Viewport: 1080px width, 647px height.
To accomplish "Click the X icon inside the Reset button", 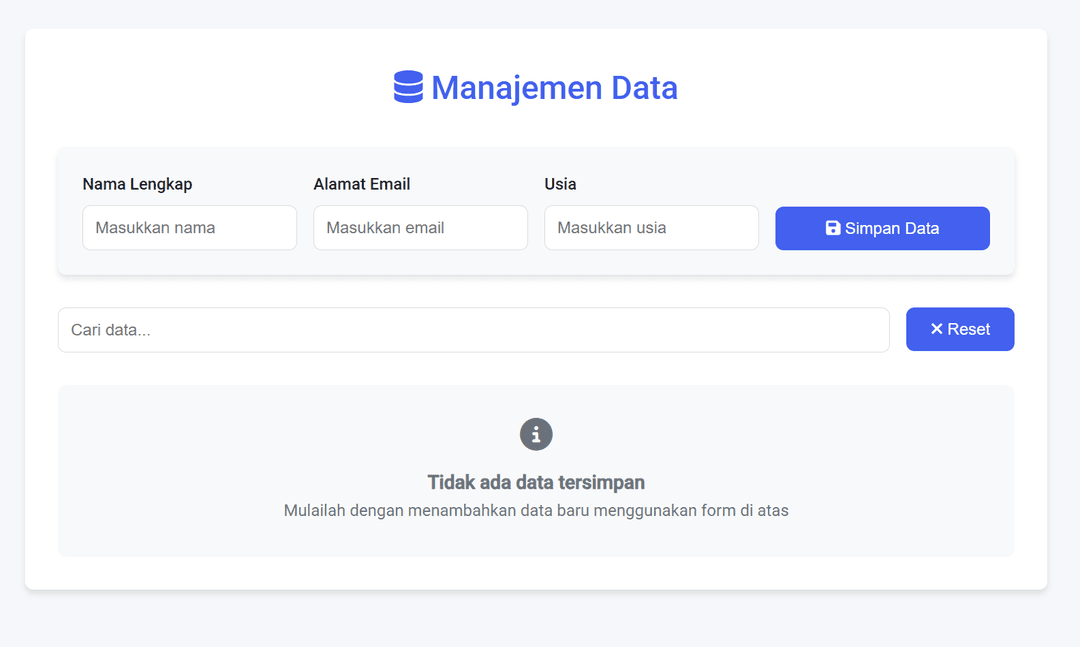I will click(936, 329).
